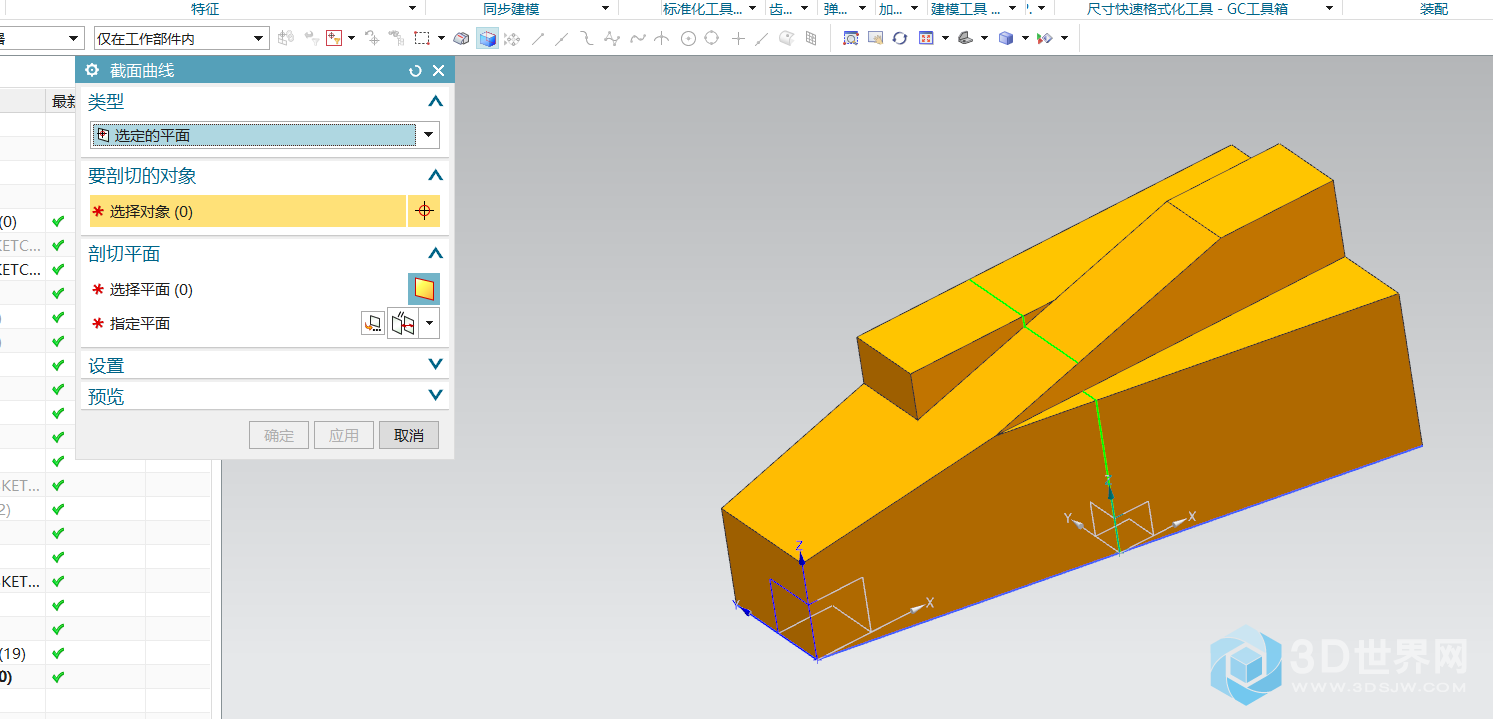Expand the 预览 section

click(435, 395)
